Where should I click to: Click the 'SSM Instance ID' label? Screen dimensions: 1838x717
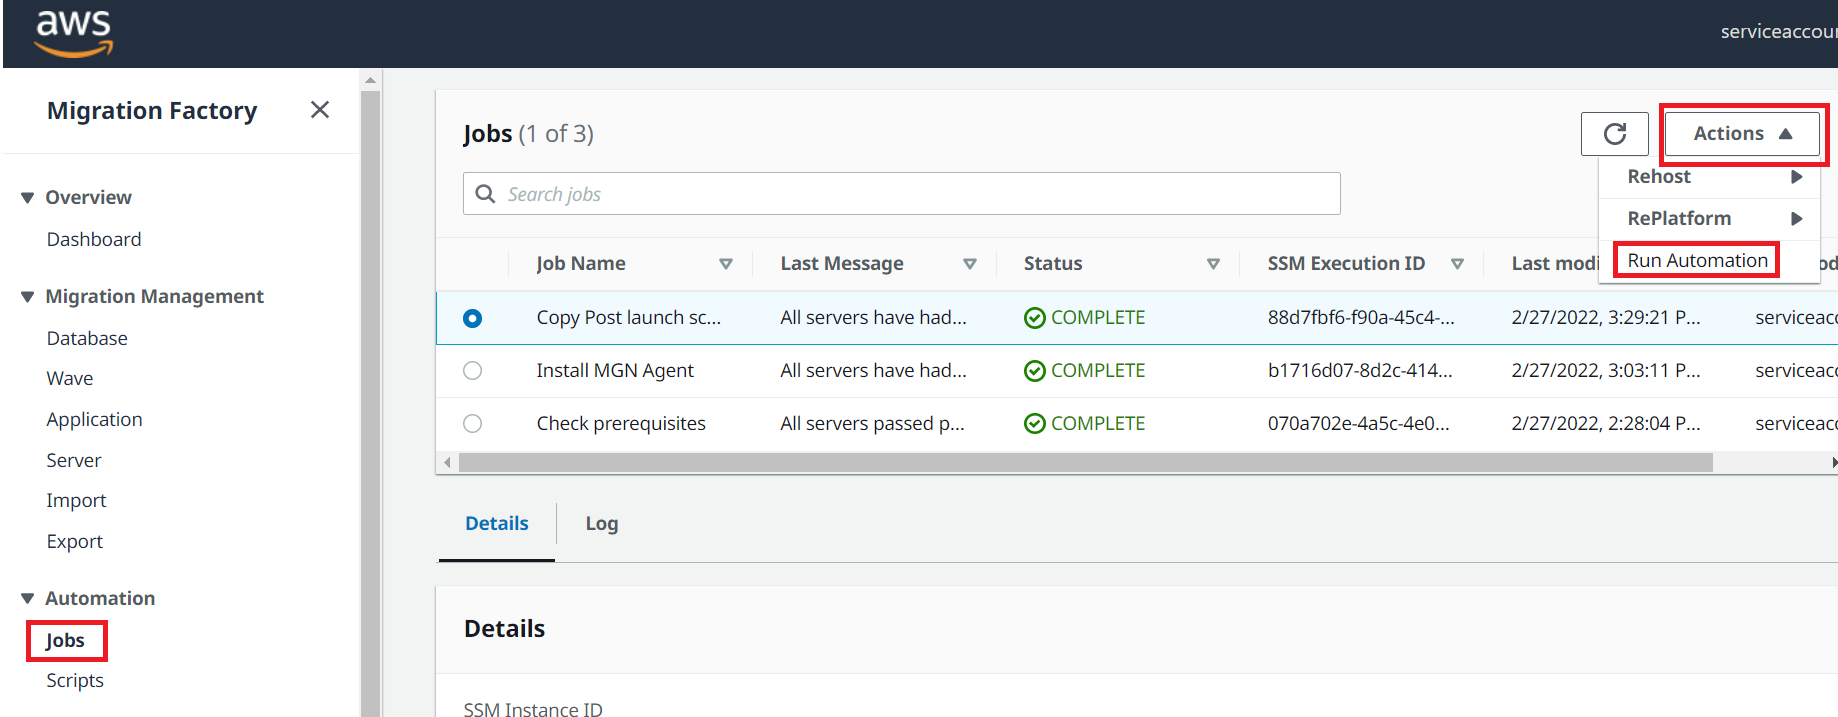(533, 708)
